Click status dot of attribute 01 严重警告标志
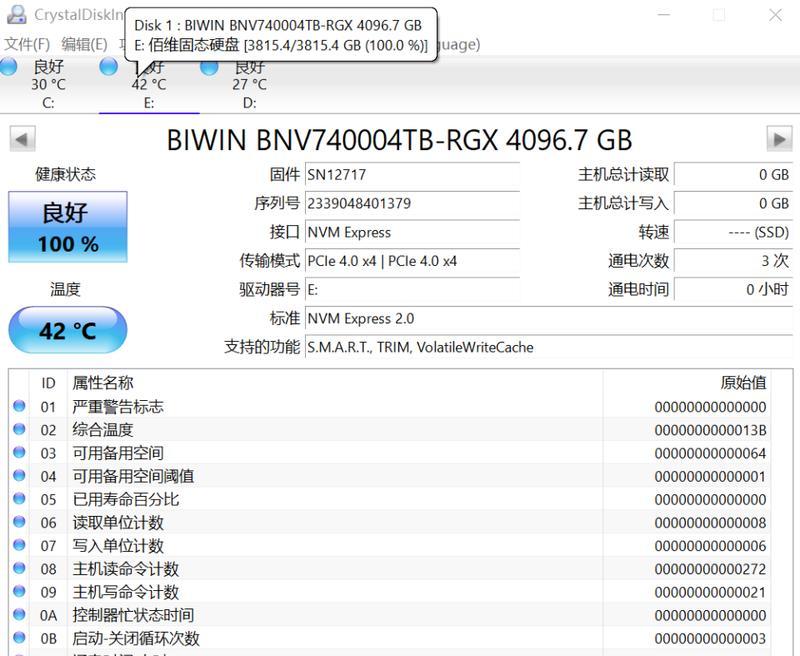Screen dimensions: 800x656 point(19,406)
